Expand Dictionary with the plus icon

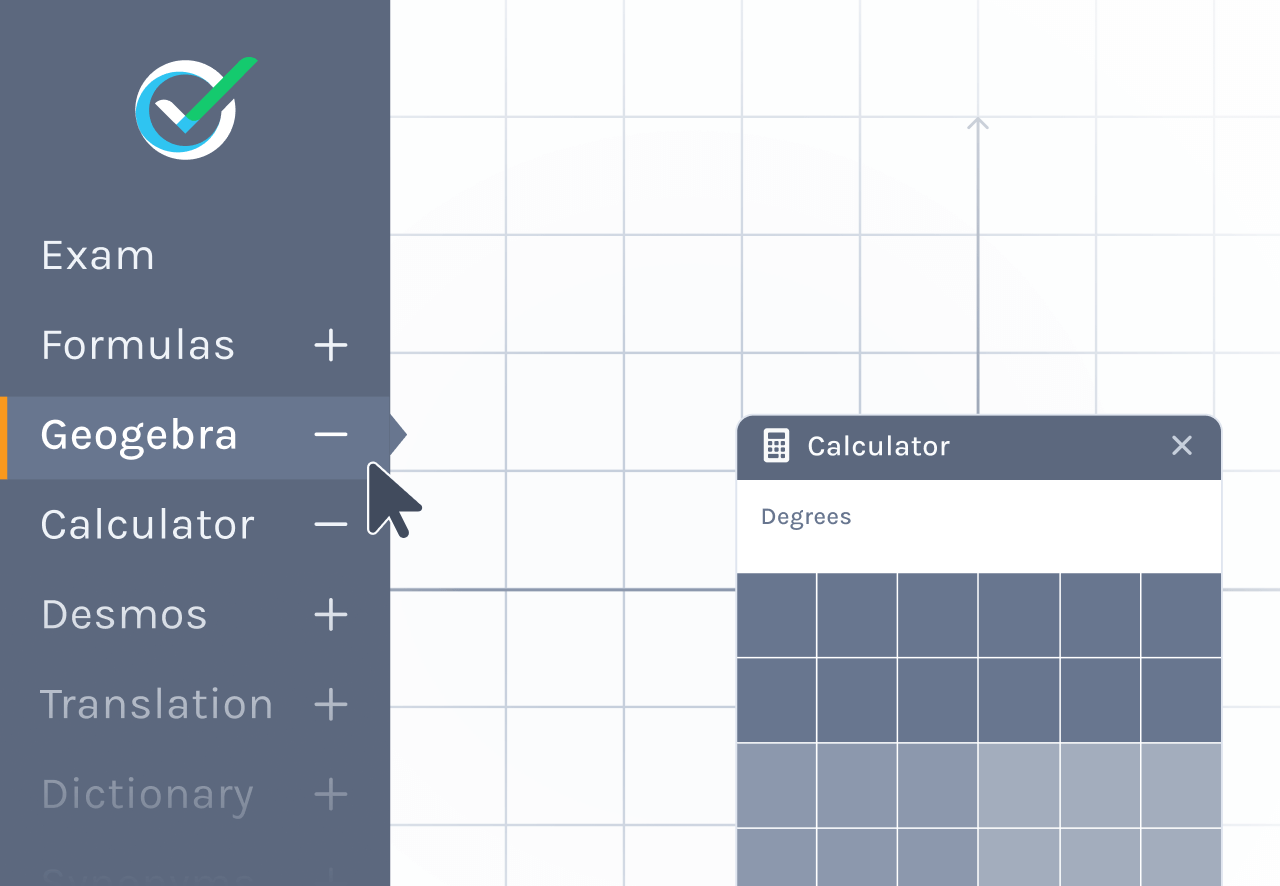click(x=331, y=795)
